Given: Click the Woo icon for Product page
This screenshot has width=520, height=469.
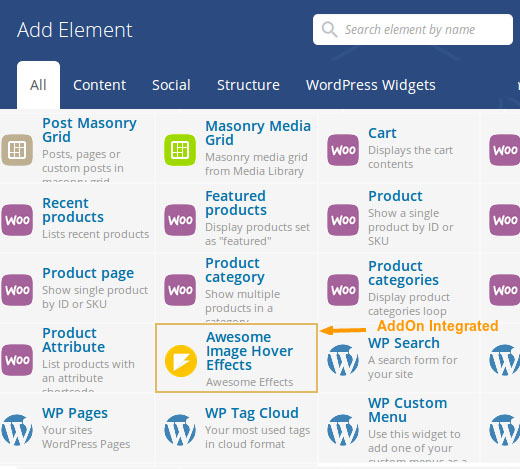Looking at the screenshot, I should (17, 290).
